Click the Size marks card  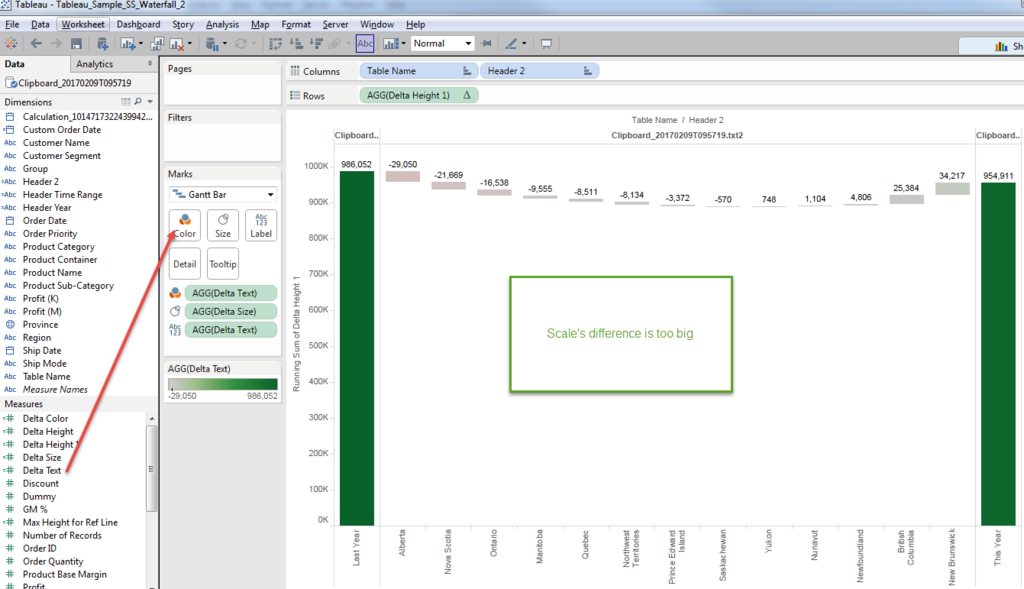coord(223,225)
